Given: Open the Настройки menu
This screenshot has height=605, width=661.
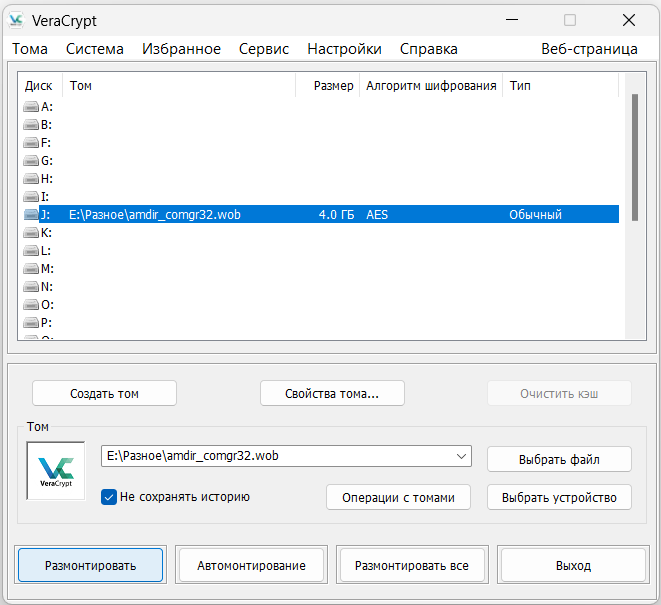Looking at the screenshot, I should pos(344,49).
